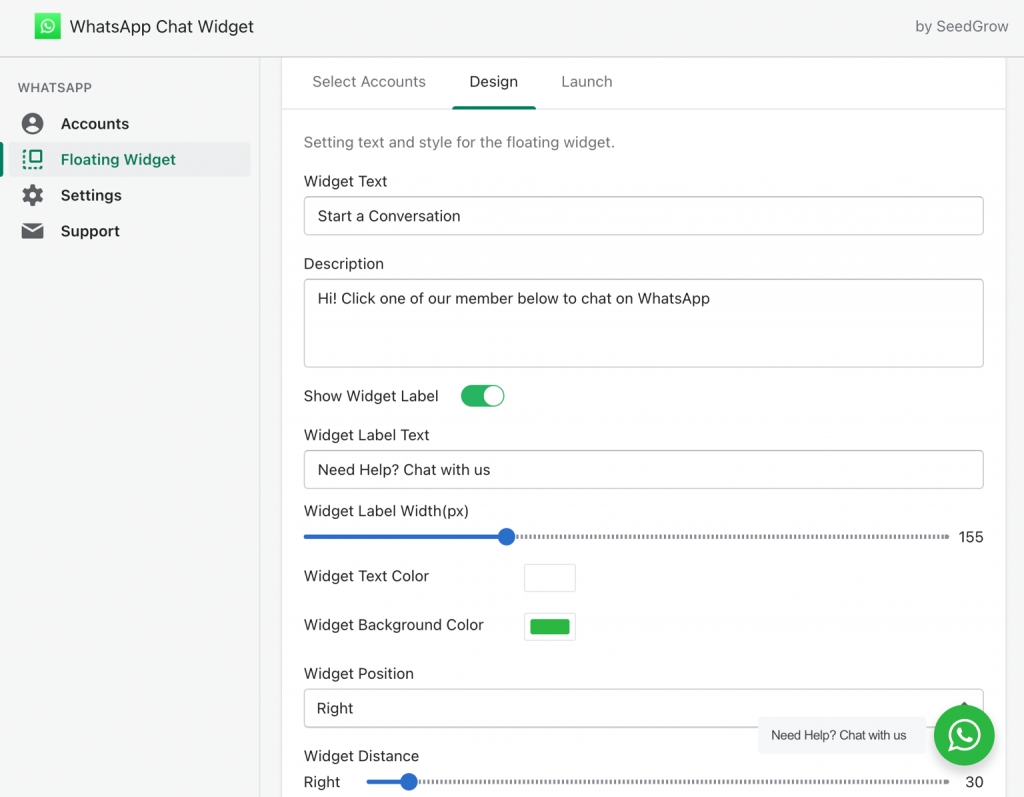Click the WhatsApp logo in the header
The width and height of the screenshot is (1024, 797).
pyautogui.click(x=47, y=25)
